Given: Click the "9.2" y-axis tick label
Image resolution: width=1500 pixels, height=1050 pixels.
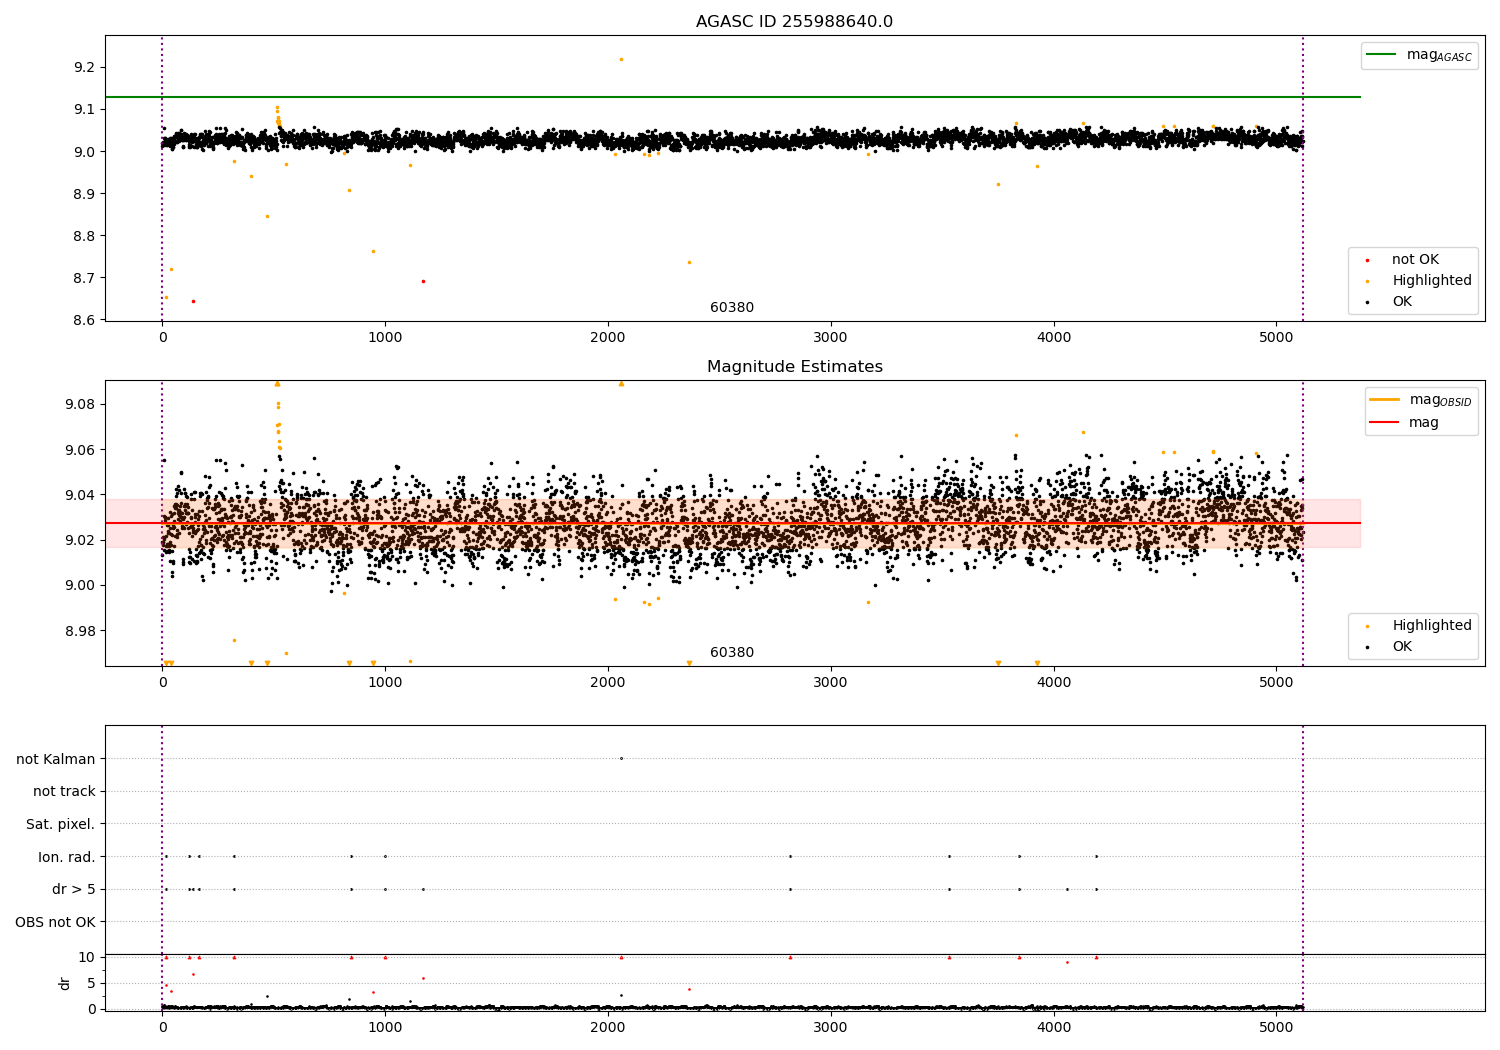Looking at the screenshot, I should 84,67.
